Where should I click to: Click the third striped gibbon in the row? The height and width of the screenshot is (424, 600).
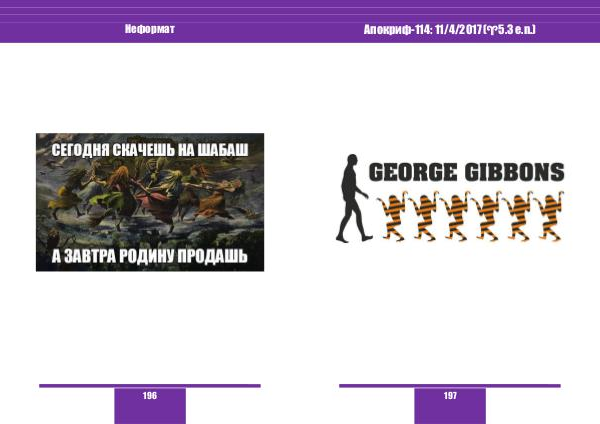[456, 214]
